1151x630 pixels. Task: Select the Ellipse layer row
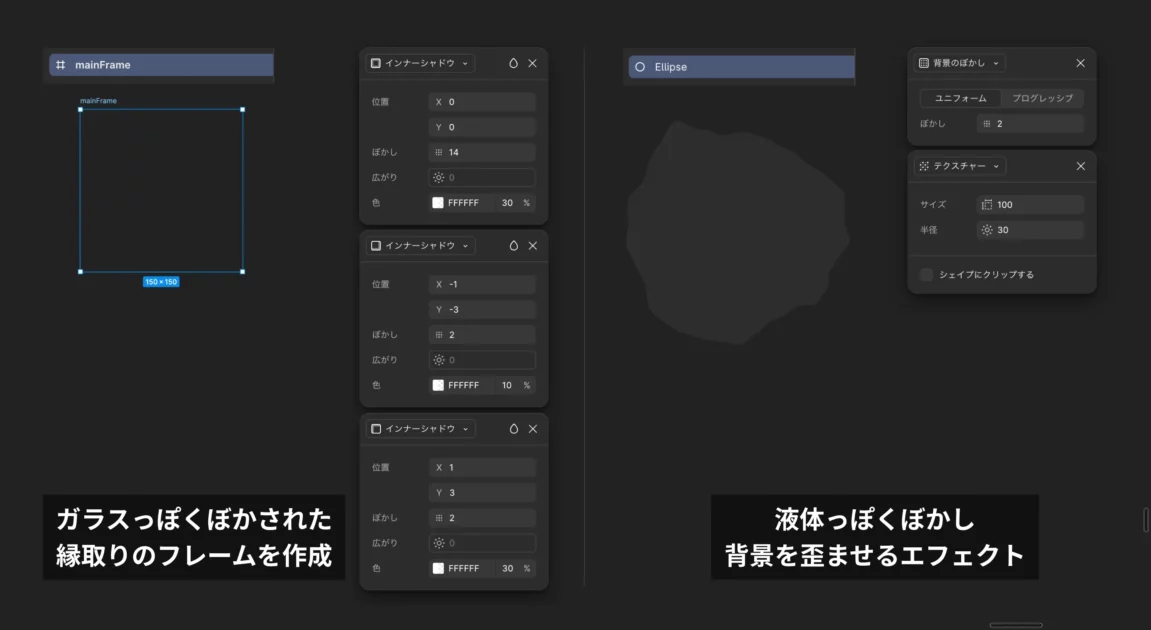pos(740,67)
